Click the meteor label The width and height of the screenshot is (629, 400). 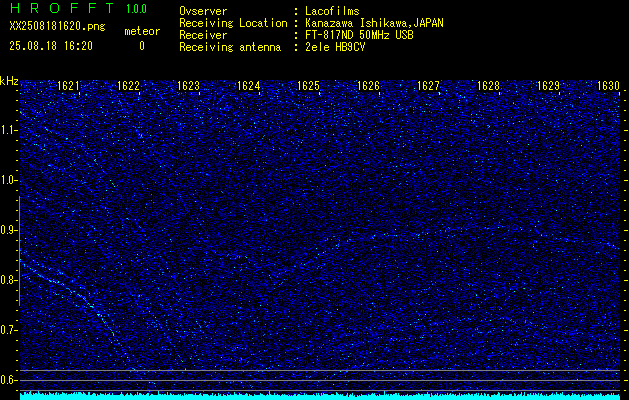[x=142, y=31]
